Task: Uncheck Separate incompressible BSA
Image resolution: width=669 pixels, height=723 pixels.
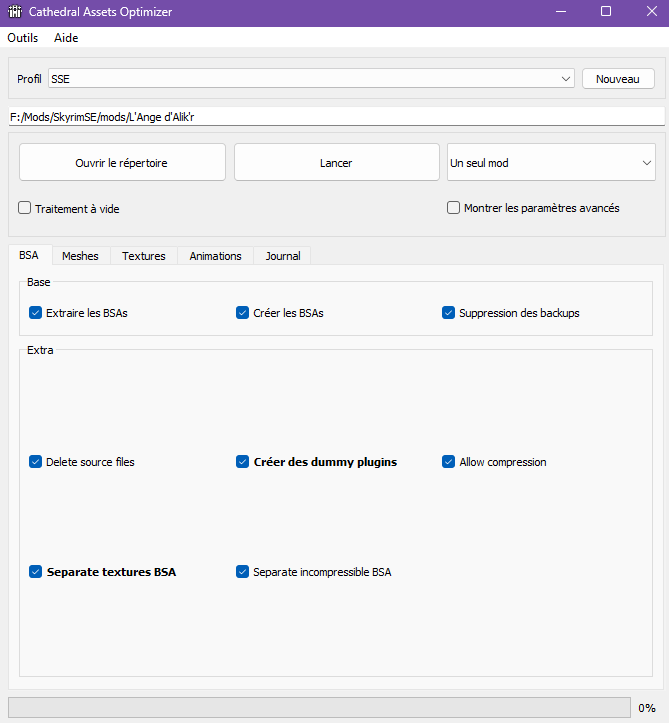Action: [x=243, y=572]
